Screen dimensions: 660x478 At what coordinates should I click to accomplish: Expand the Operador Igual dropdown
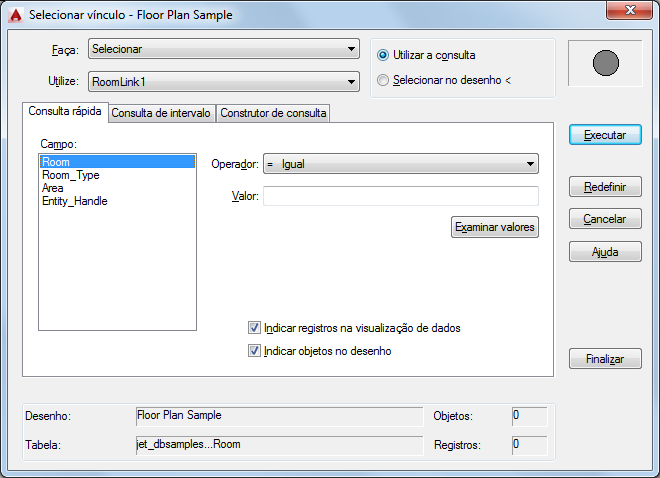[401, 164]
